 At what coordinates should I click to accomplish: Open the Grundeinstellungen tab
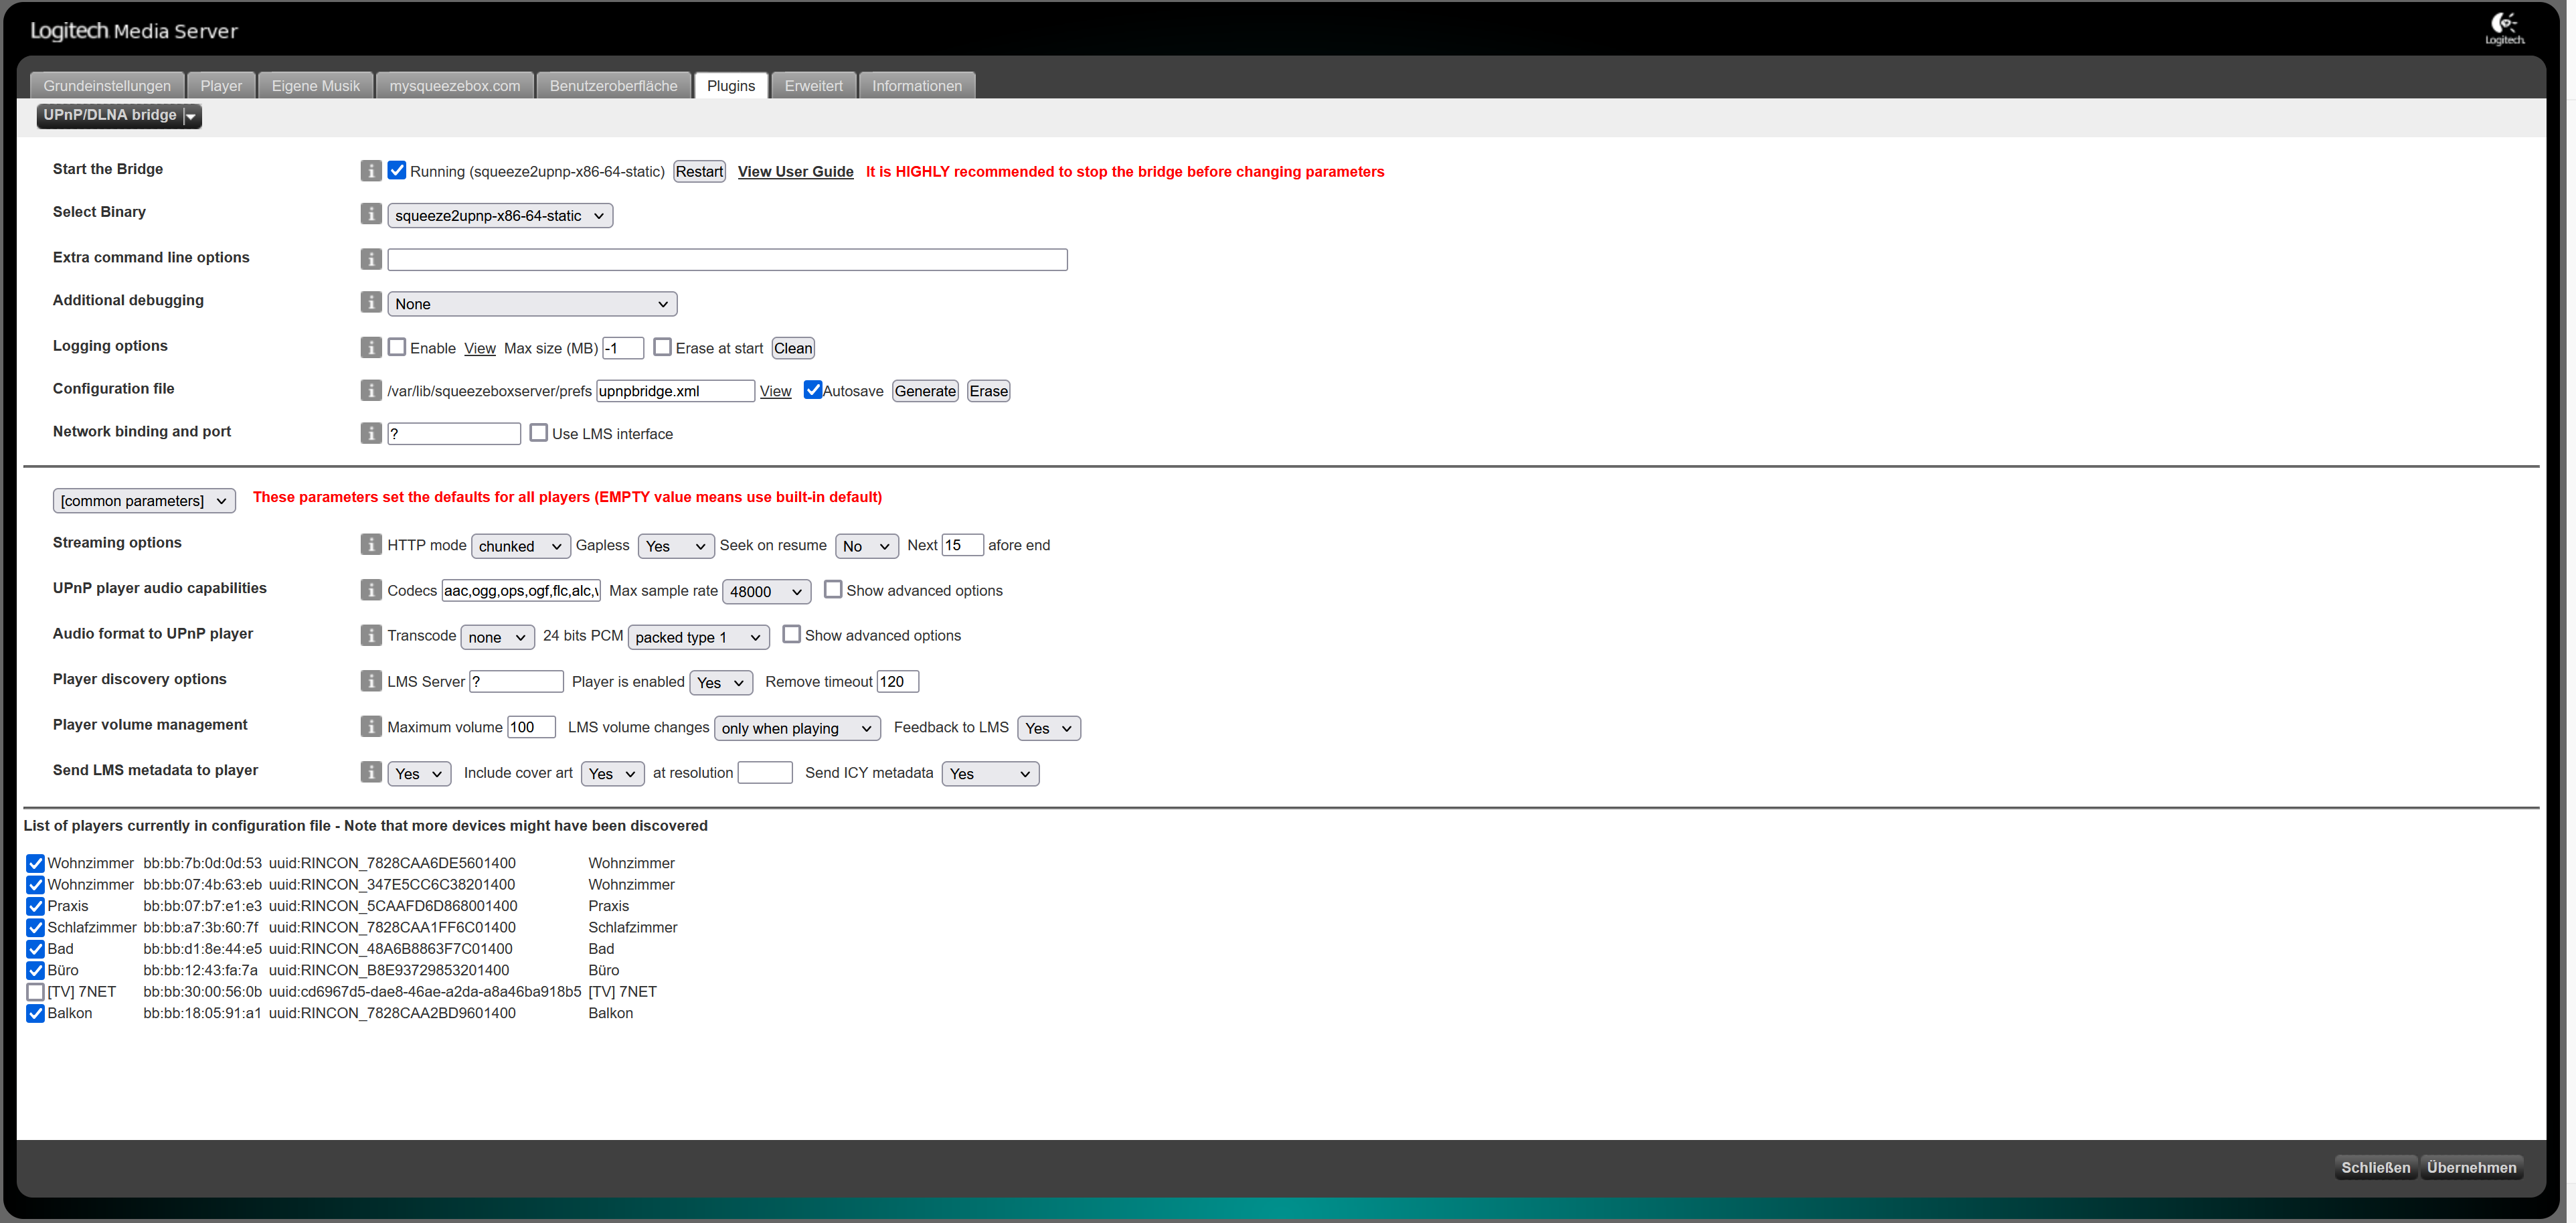point(107,86)
